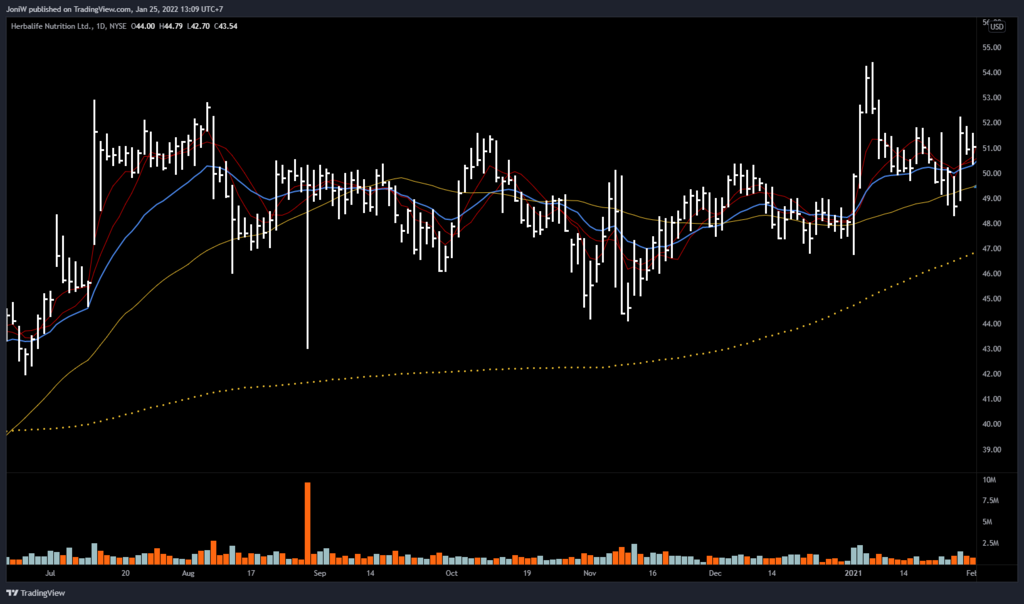Click the Dec marker on time axis
The image size is (1024, 604).
714,575
